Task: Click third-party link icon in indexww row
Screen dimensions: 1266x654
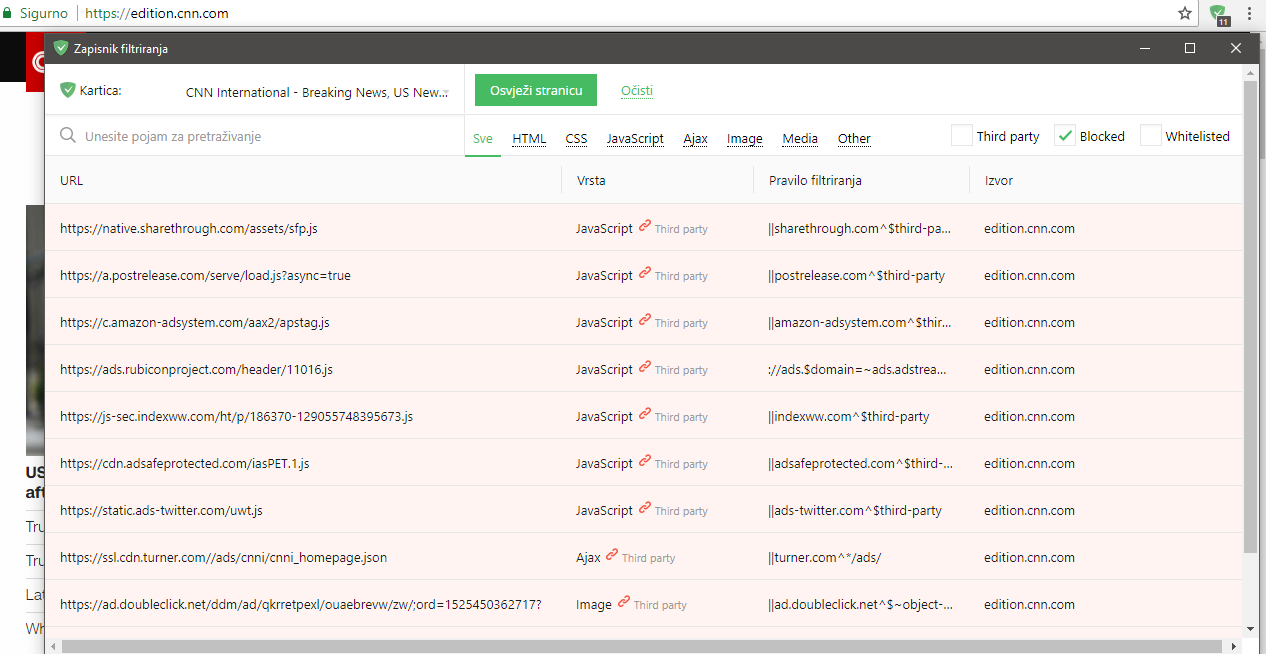Action: [645, 415]
